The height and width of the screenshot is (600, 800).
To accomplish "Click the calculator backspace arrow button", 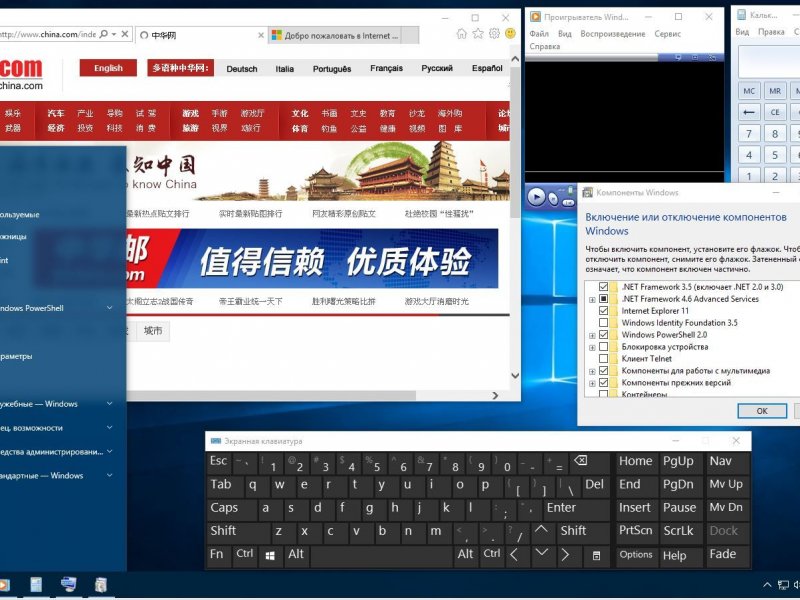I will click(x=748, y=112).
